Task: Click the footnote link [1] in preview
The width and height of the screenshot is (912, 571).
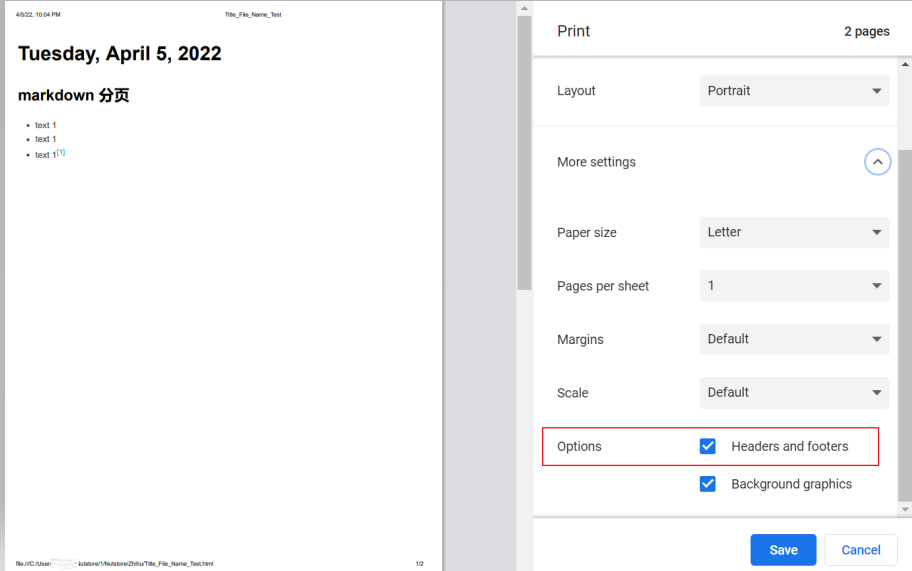Action: [x=61, y=152]
